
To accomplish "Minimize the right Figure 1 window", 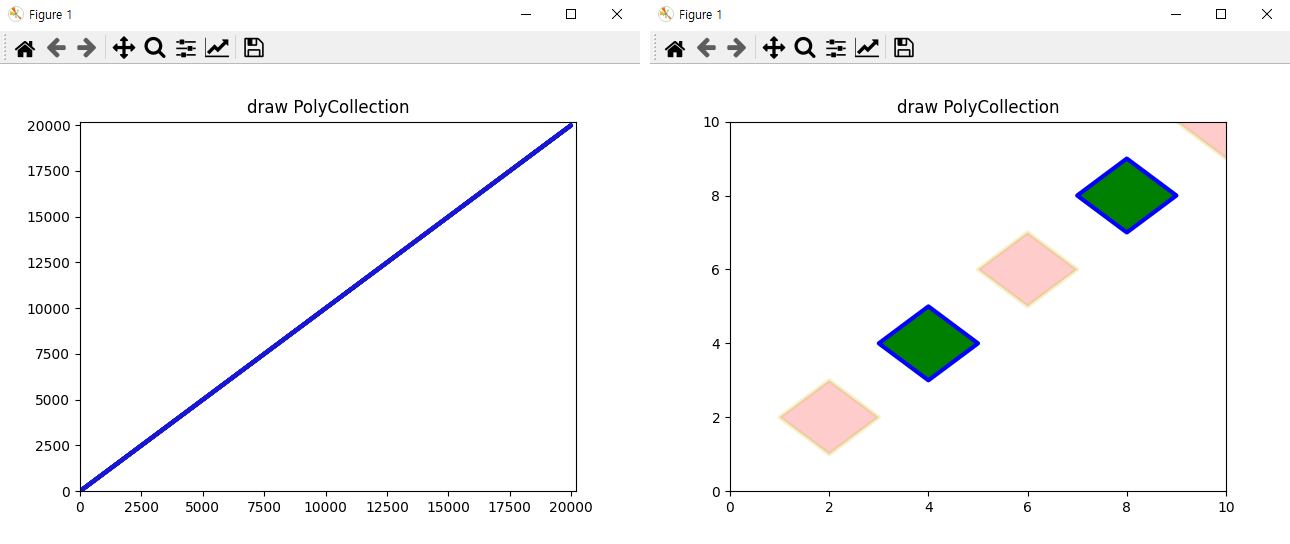I will click(x=1175, y=14).
